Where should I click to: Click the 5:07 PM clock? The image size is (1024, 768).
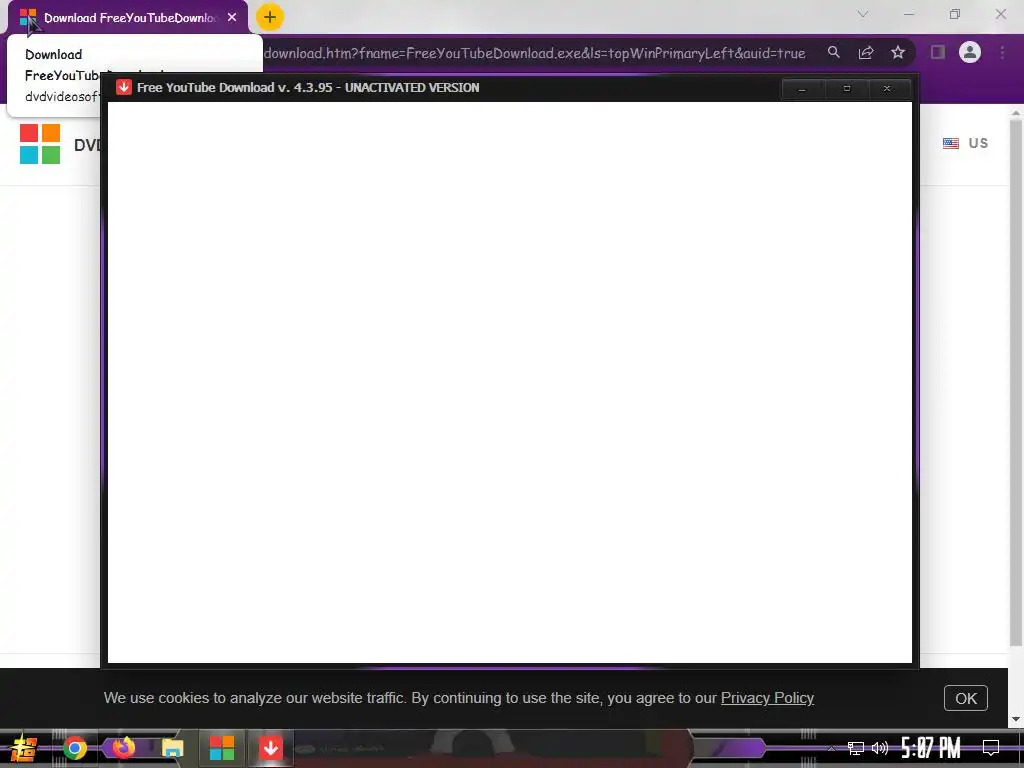click(x=931, y=748)
